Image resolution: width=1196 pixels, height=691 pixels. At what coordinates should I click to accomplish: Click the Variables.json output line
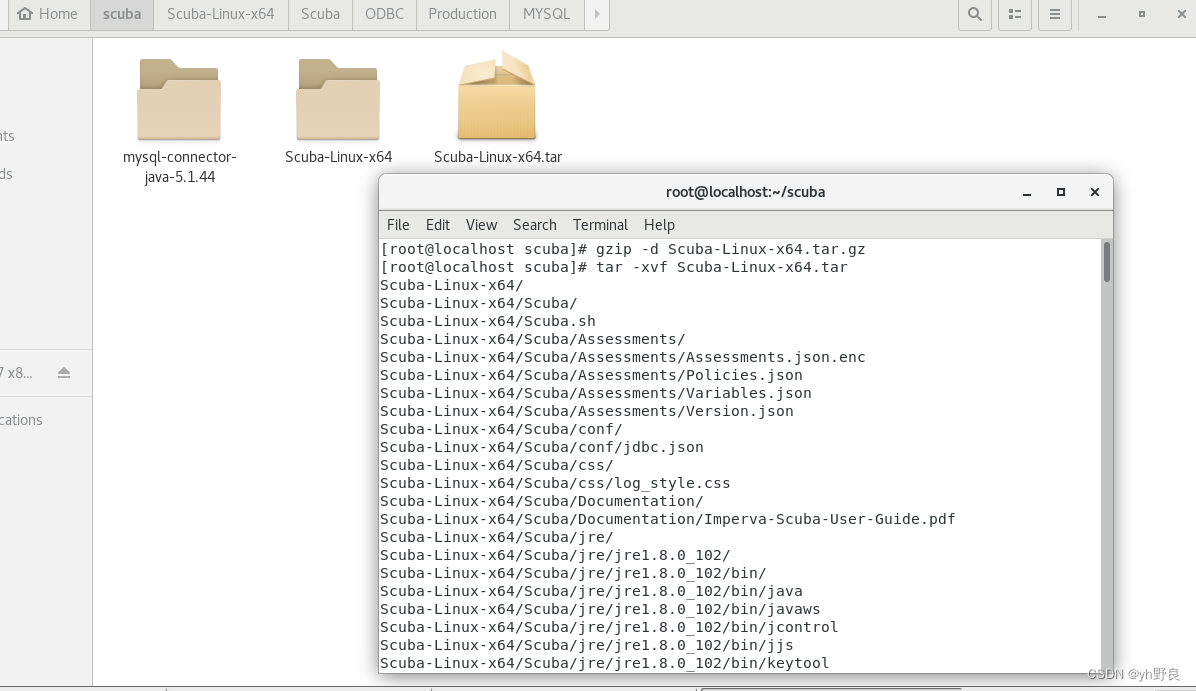(x=596, y=394)
